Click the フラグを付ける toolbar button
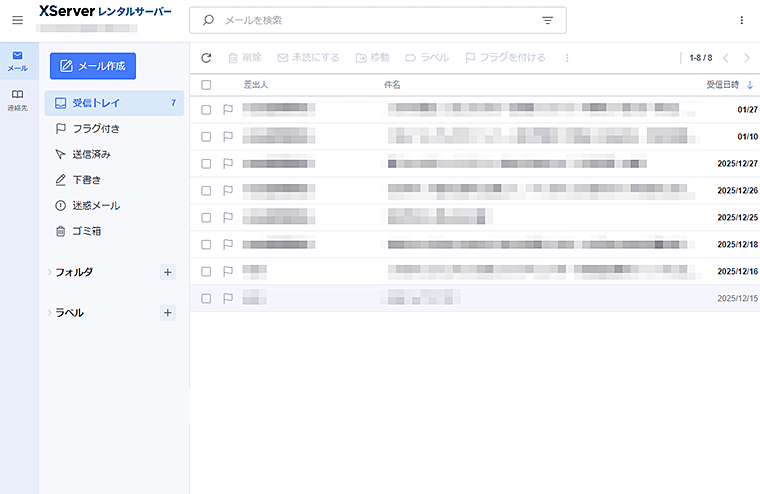The image size is (760, 494). 506,58
